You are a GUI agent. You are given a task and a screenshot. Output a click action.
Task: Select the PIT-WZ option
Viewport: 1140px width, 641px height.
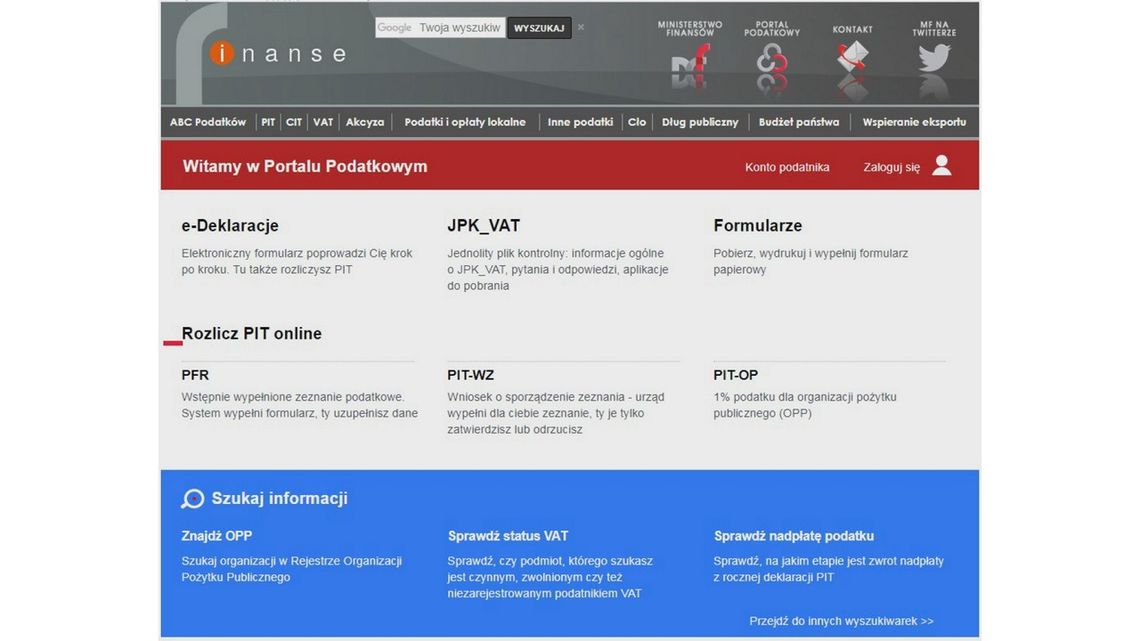point(471,375)
